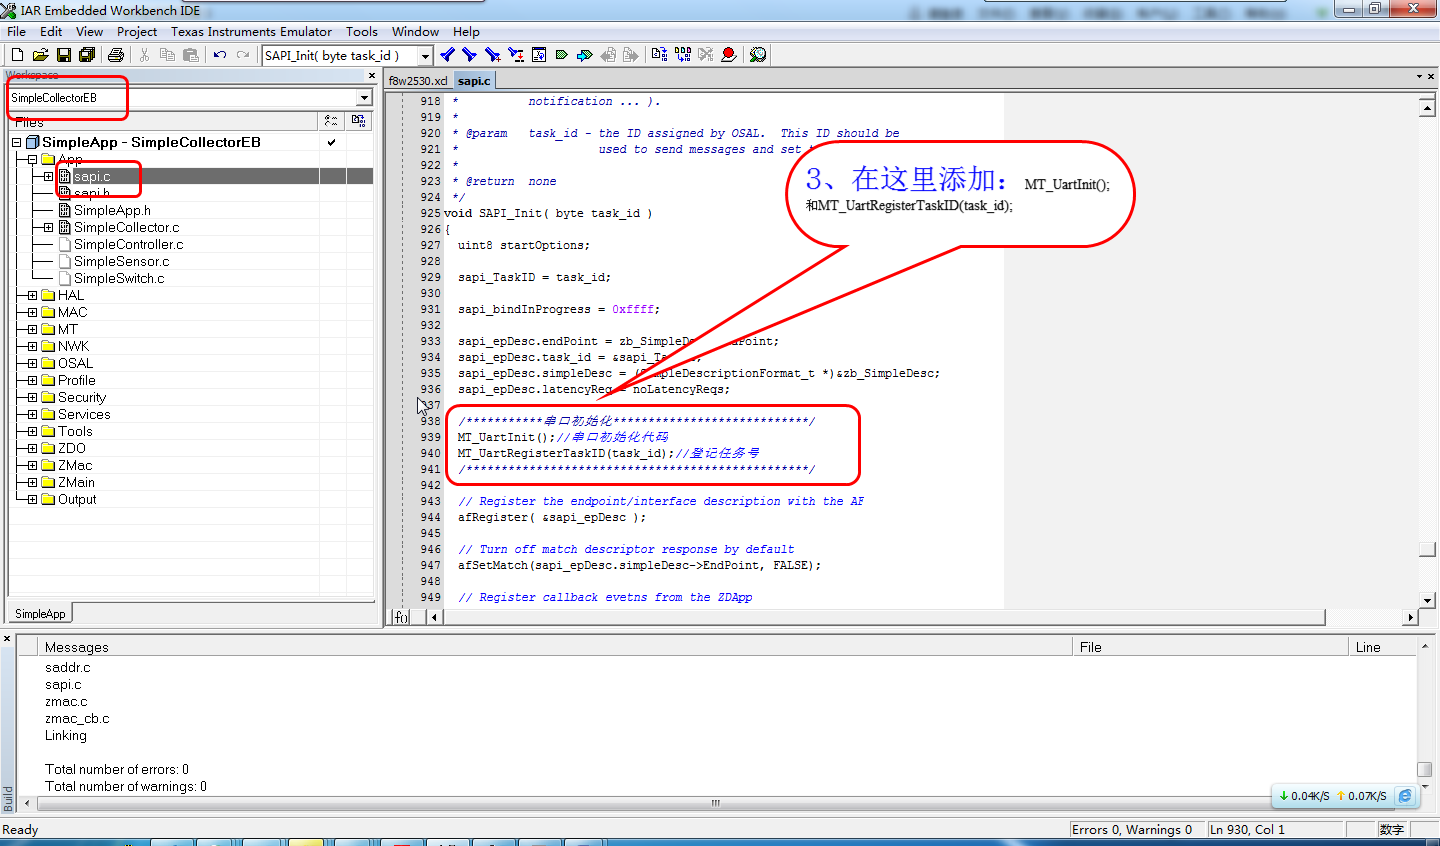Click the Go to Definition toolbar icon
This screenshot has height=846, width=1440.
tap(539, 55)
